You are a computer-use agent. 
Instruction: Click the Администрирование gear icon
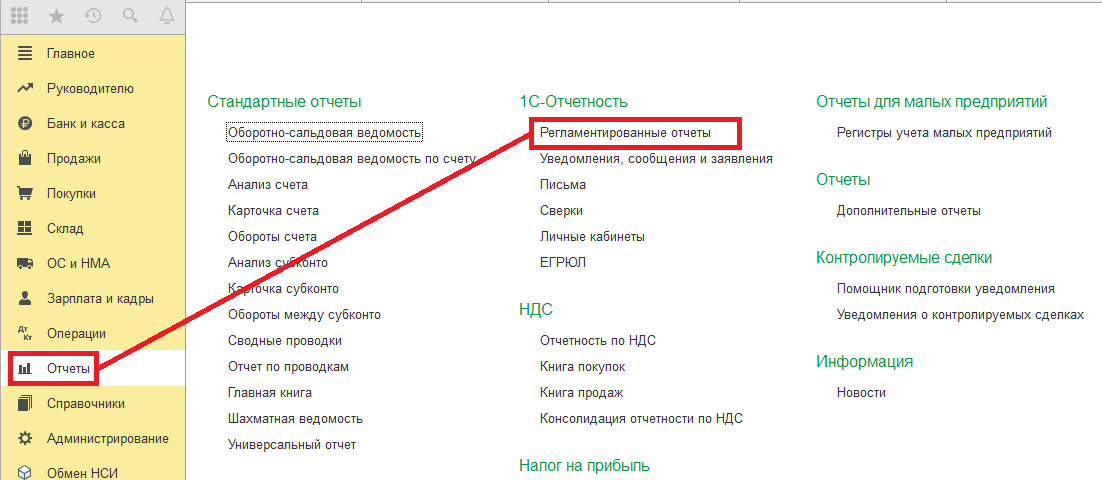(x=25, y=439)
